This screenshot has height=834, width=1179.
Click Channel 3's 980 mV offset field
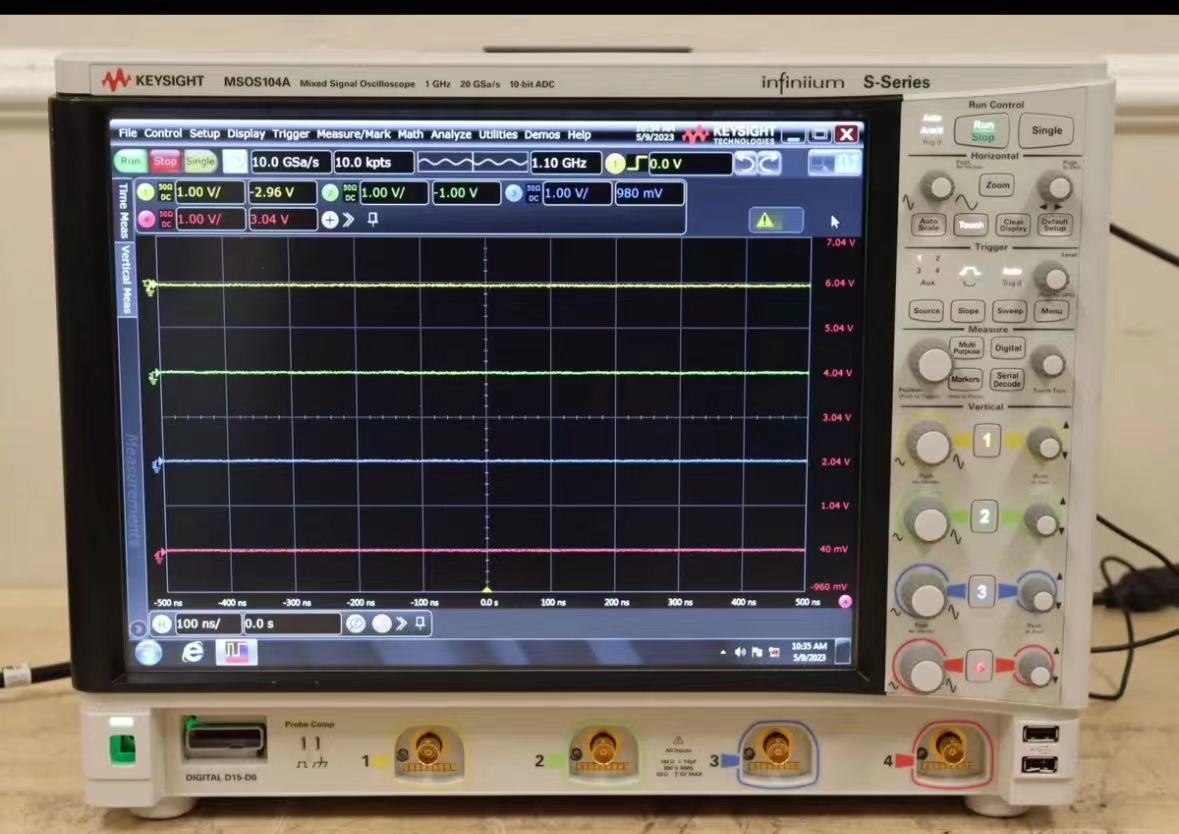pyautogui.click(x=650, y=193)
